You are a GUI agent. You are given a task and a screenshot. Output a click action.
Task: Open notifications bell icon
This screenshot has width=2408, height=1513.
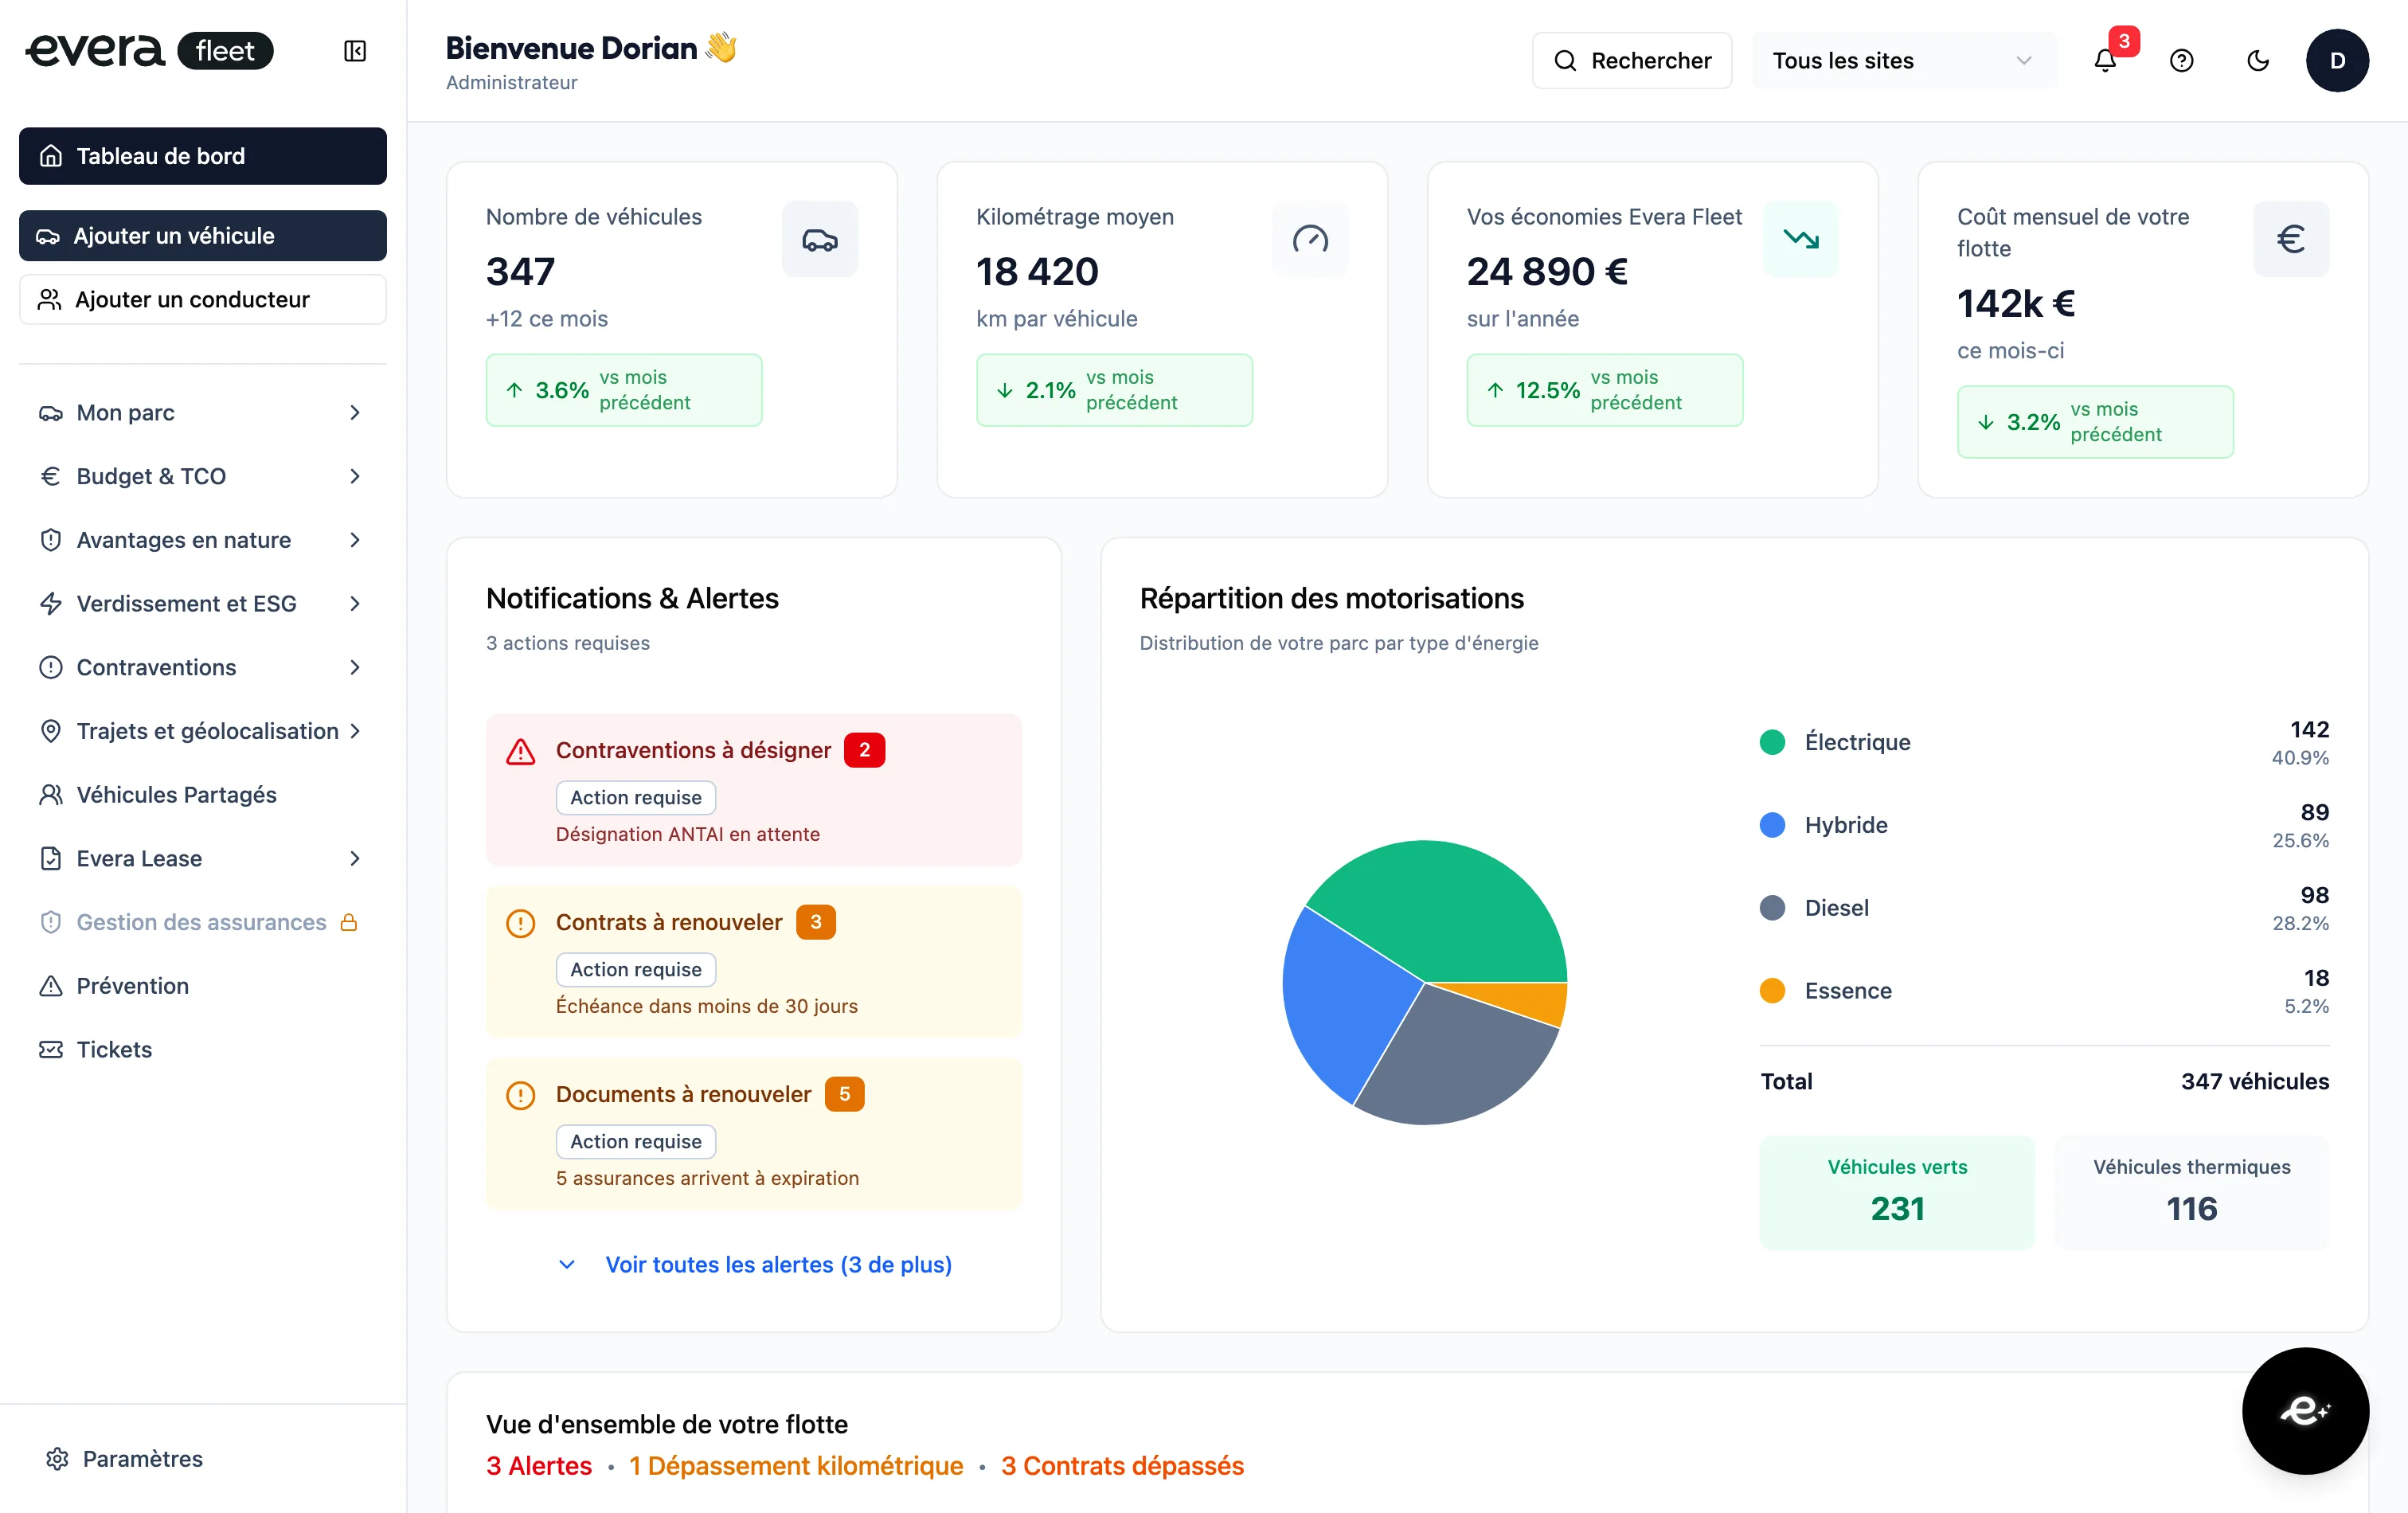[2105, 61]
